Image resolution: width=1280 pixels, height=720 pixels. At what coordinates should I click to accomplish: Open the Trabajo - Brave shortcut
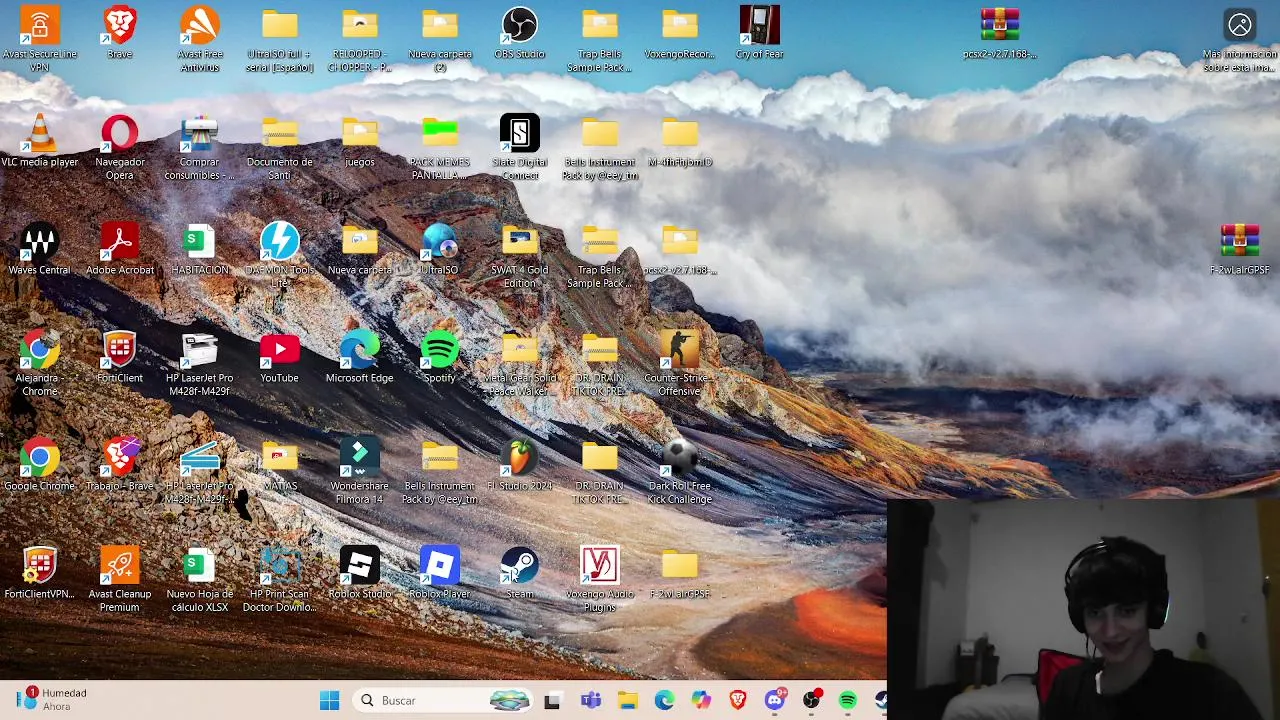click(120, 465)
